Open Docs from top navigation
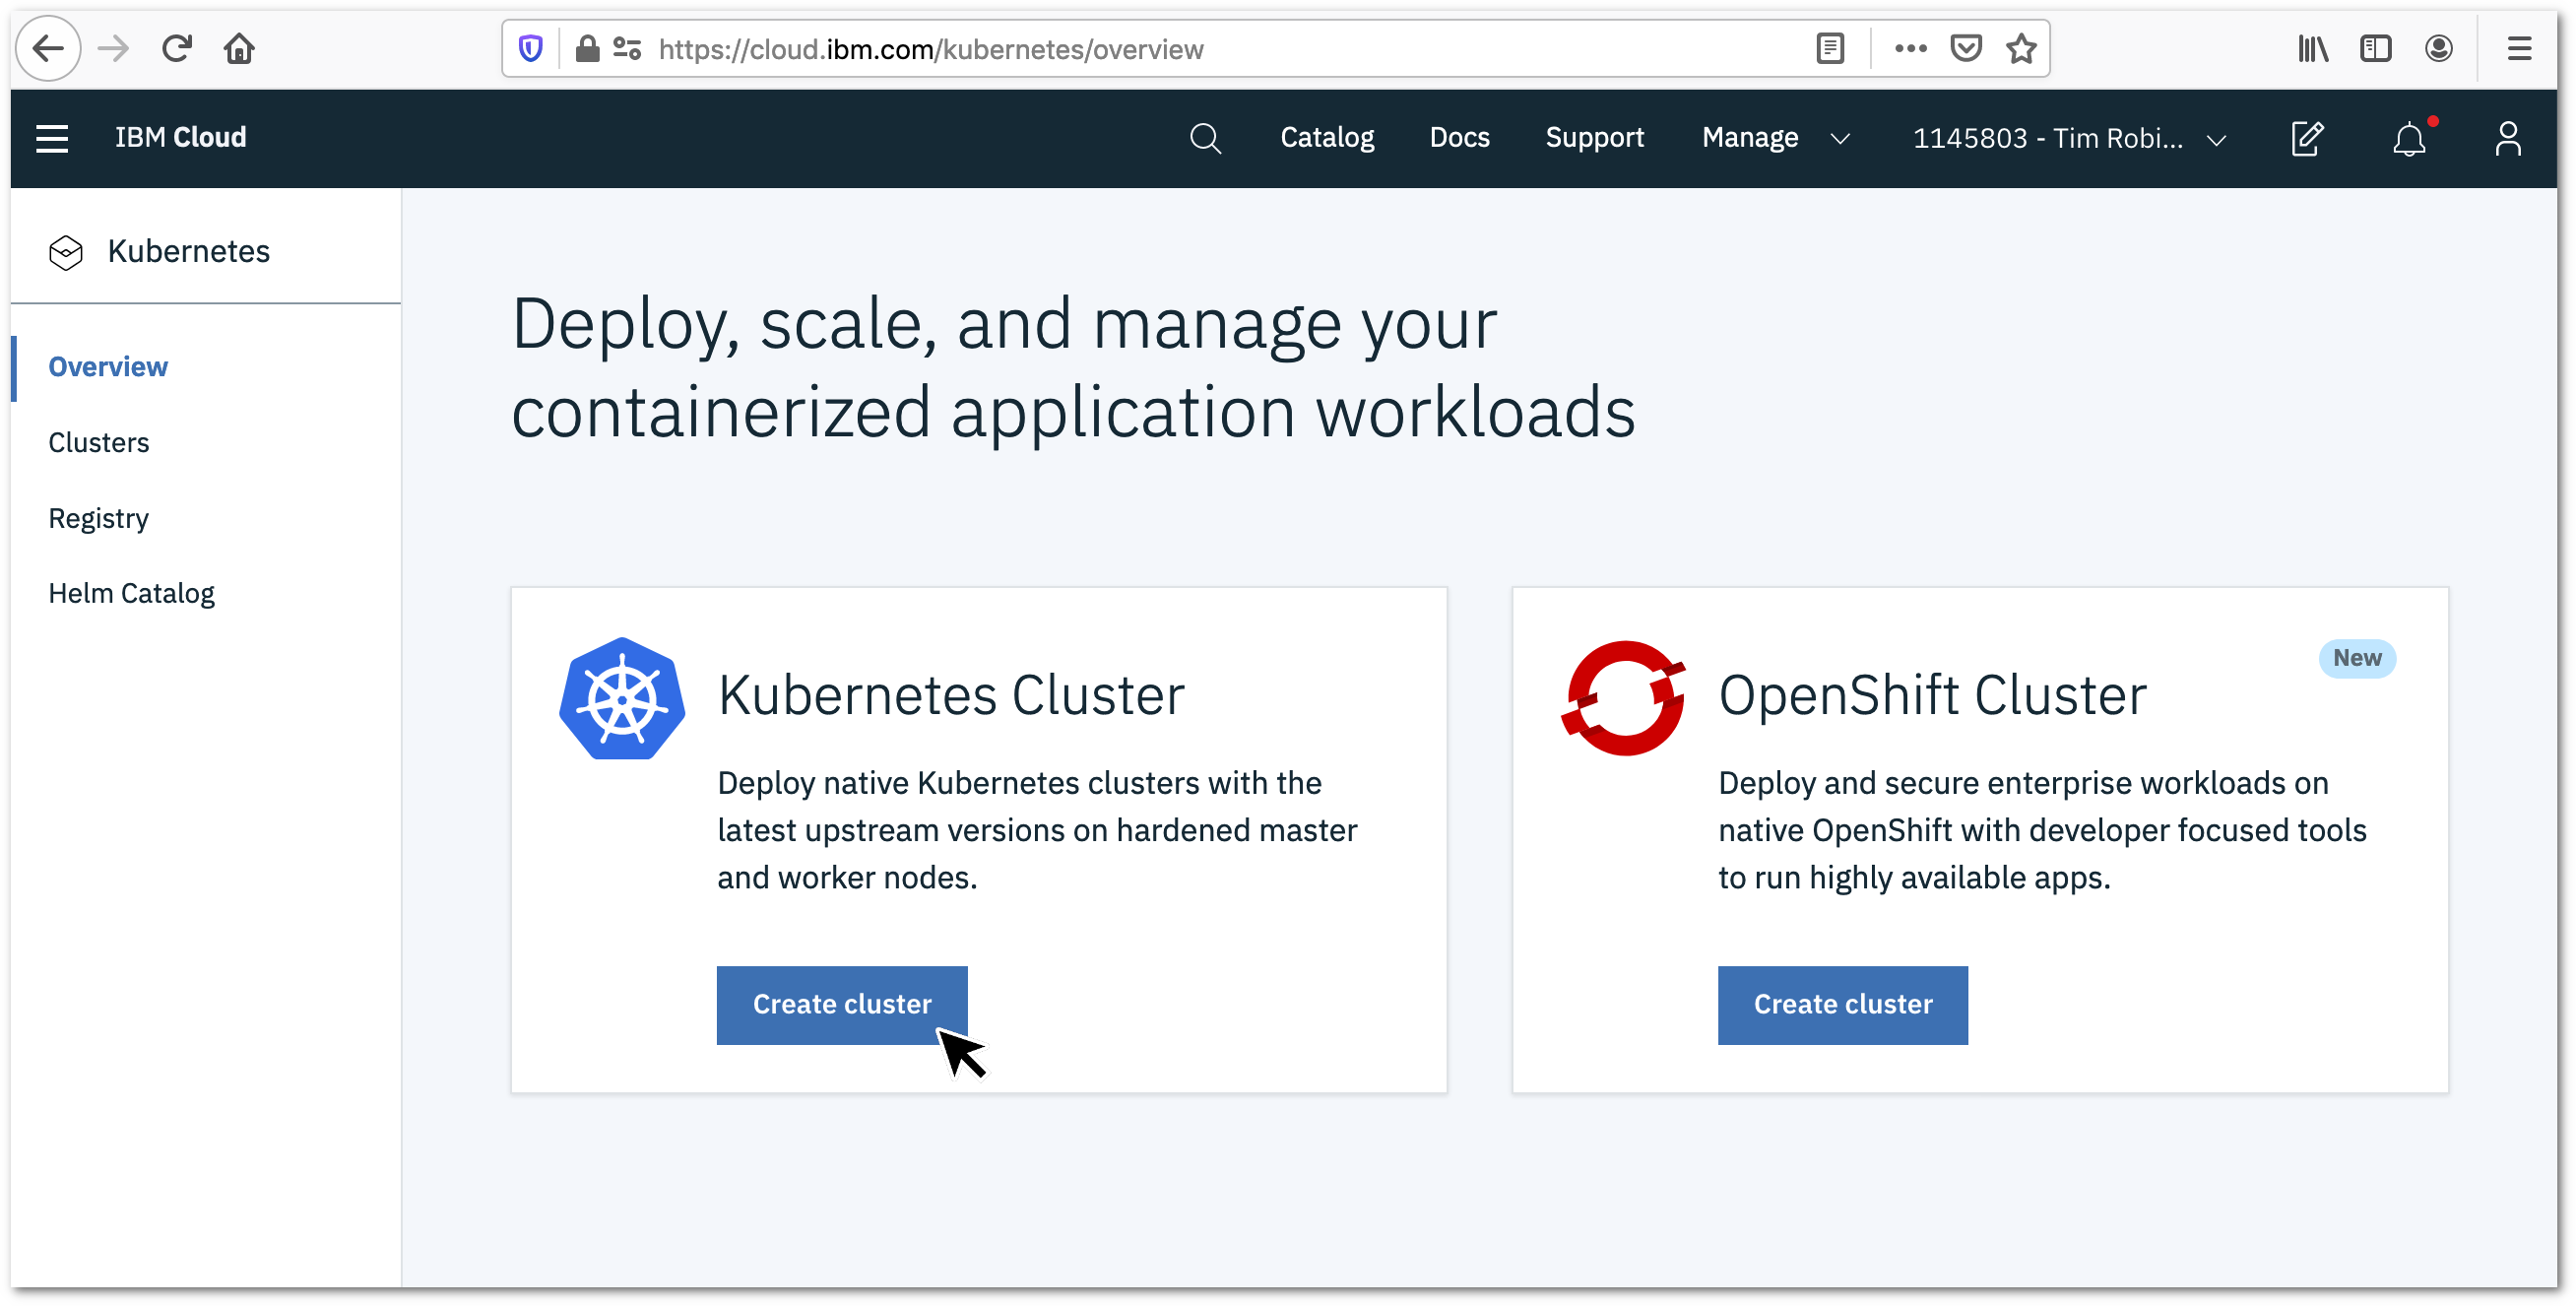Image resolution: width=2576 pixels, height=1306 pixels. pyautogui.click(x=1459, y=138)
